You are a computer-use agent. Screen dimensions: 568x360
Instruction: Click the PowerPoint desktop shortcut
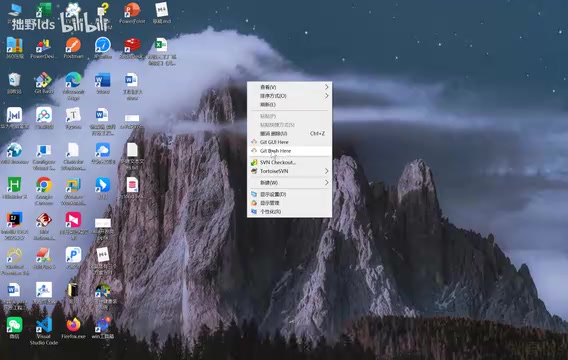(132, 13)
